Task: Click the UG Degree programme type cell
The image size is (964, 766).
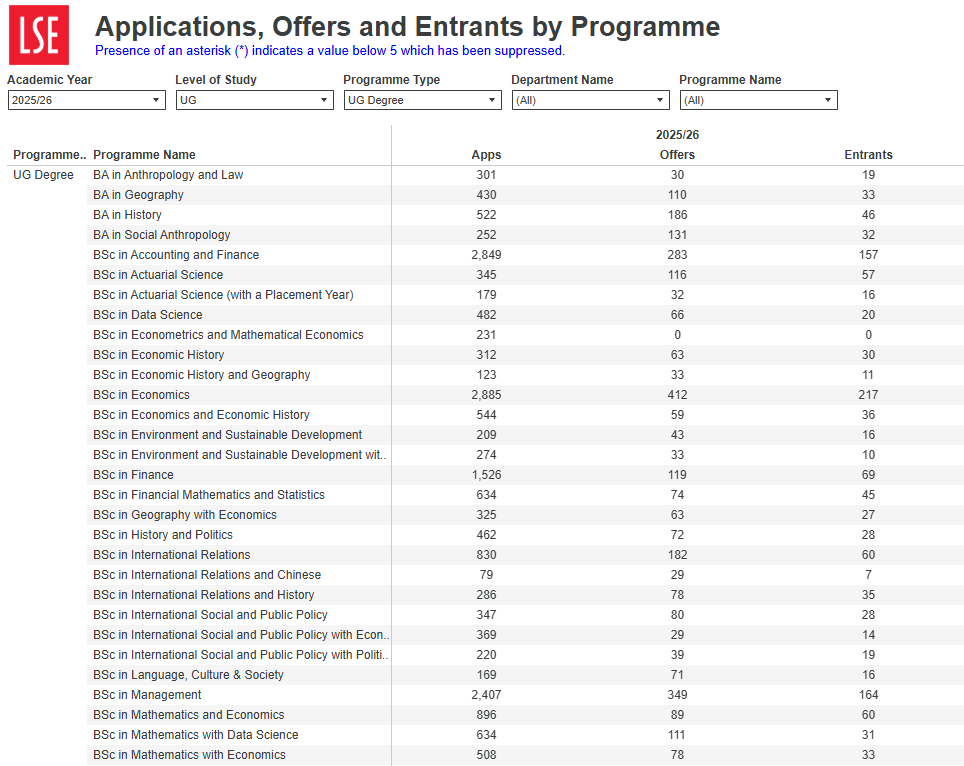Action: (x=43, y=175)
